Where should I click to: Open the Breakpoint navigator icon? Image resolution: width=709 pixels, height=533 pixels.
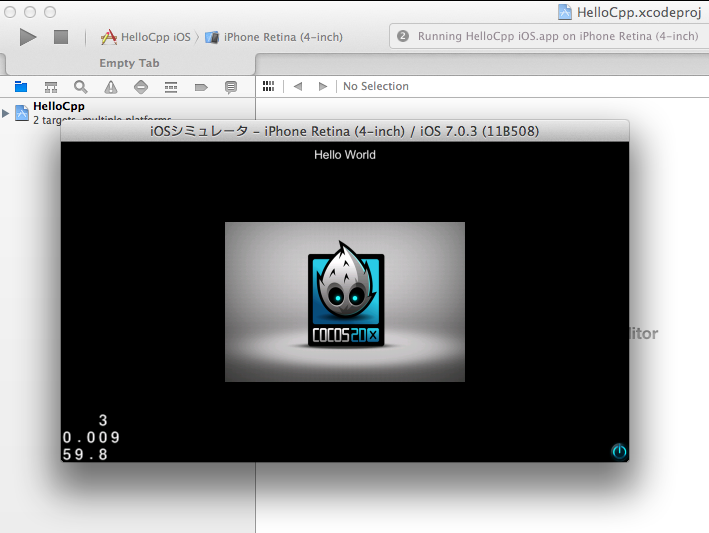tap(201, 87)
